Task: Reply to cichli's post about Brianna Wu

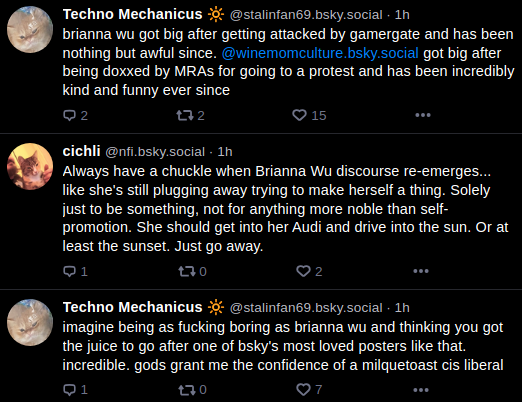Action: tap(75, 271)
